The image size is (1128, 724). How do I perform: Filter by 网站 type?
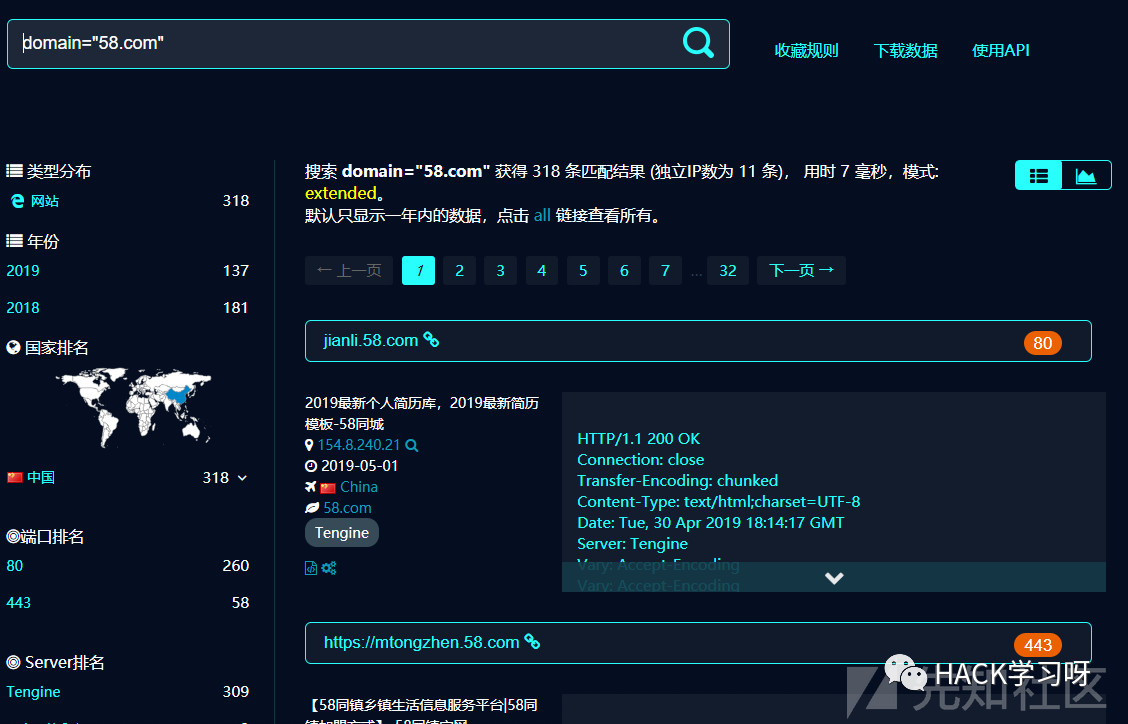click(x=45, y=201)
